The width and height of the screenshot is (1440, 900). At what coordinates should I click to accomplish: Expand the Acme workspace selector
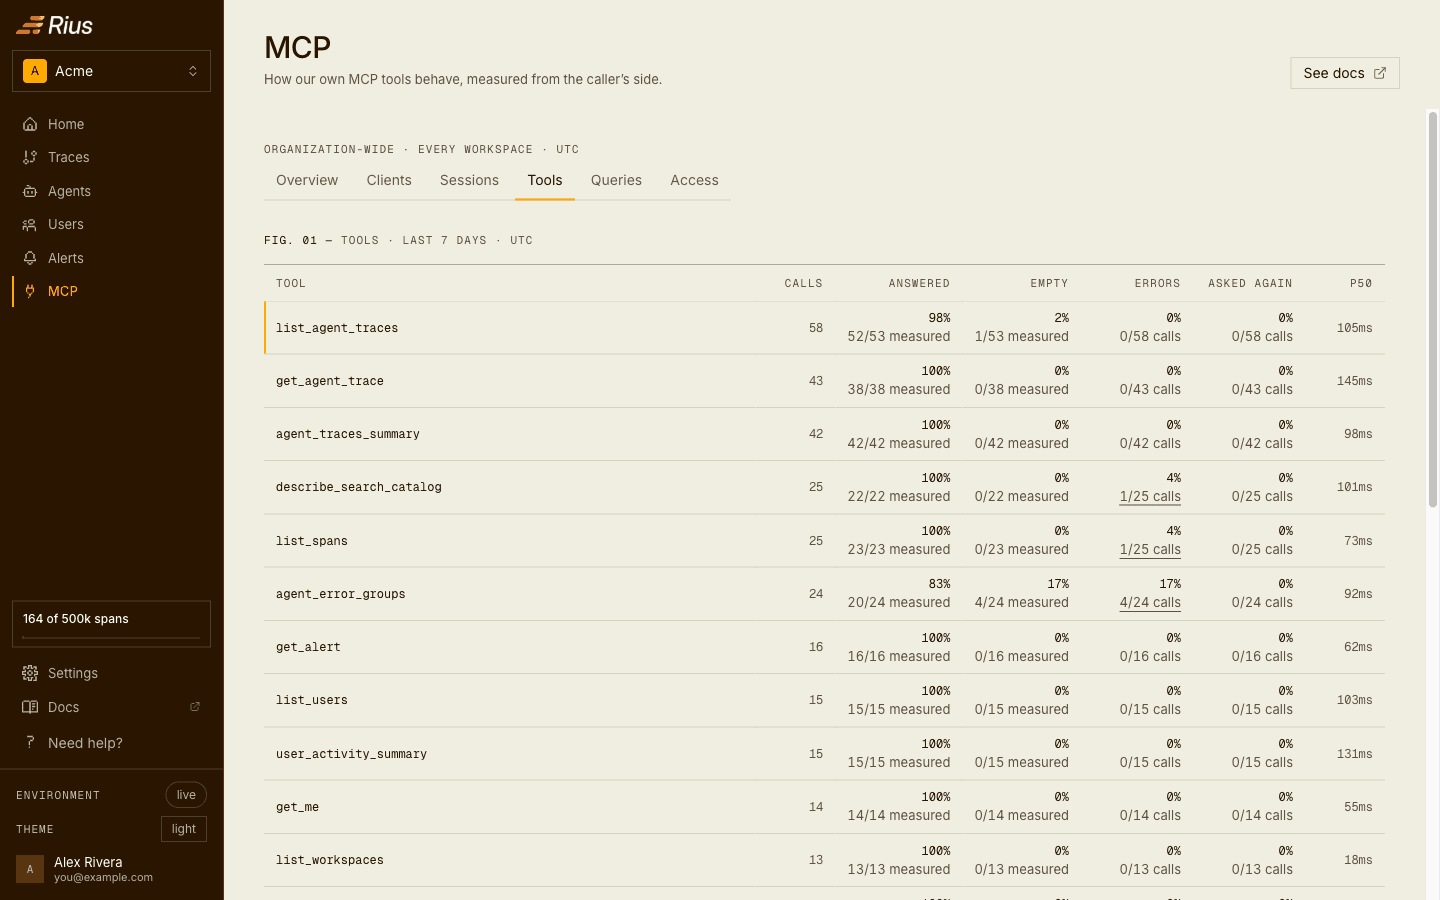click(111, 71)
